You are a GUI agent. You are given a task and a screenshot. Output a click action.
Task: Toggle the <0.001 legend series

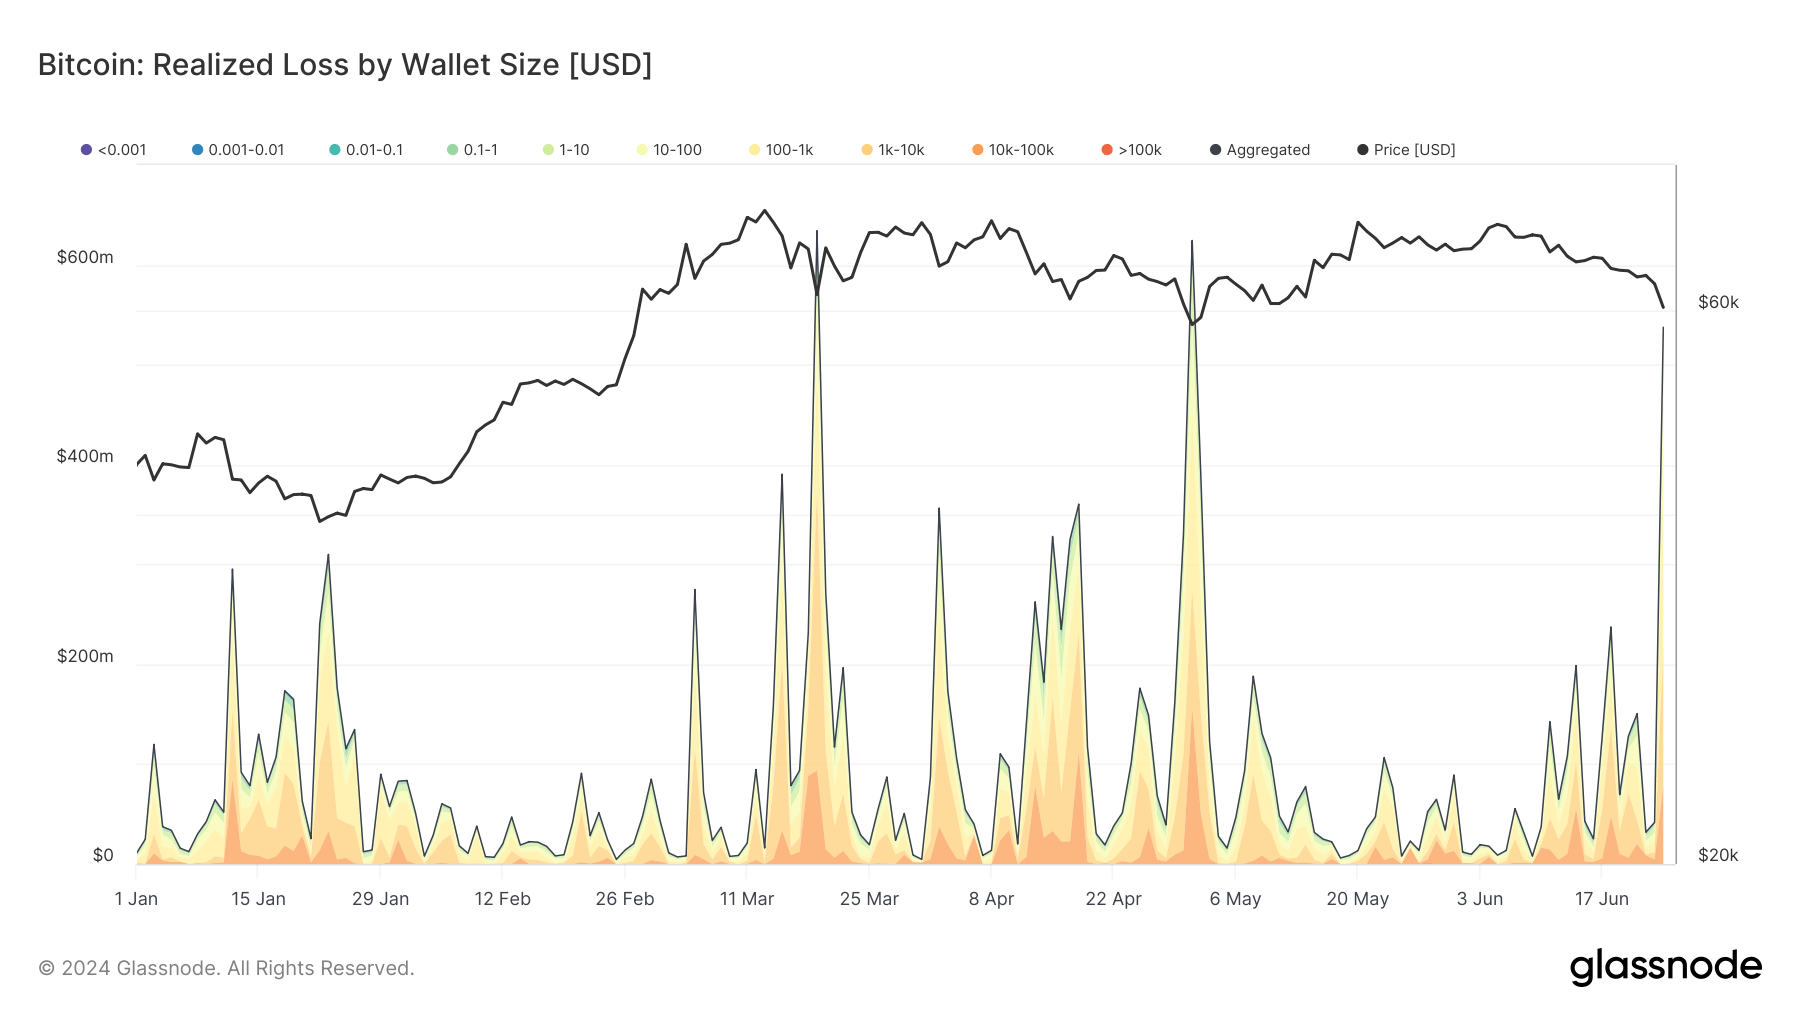pos(113,150)
